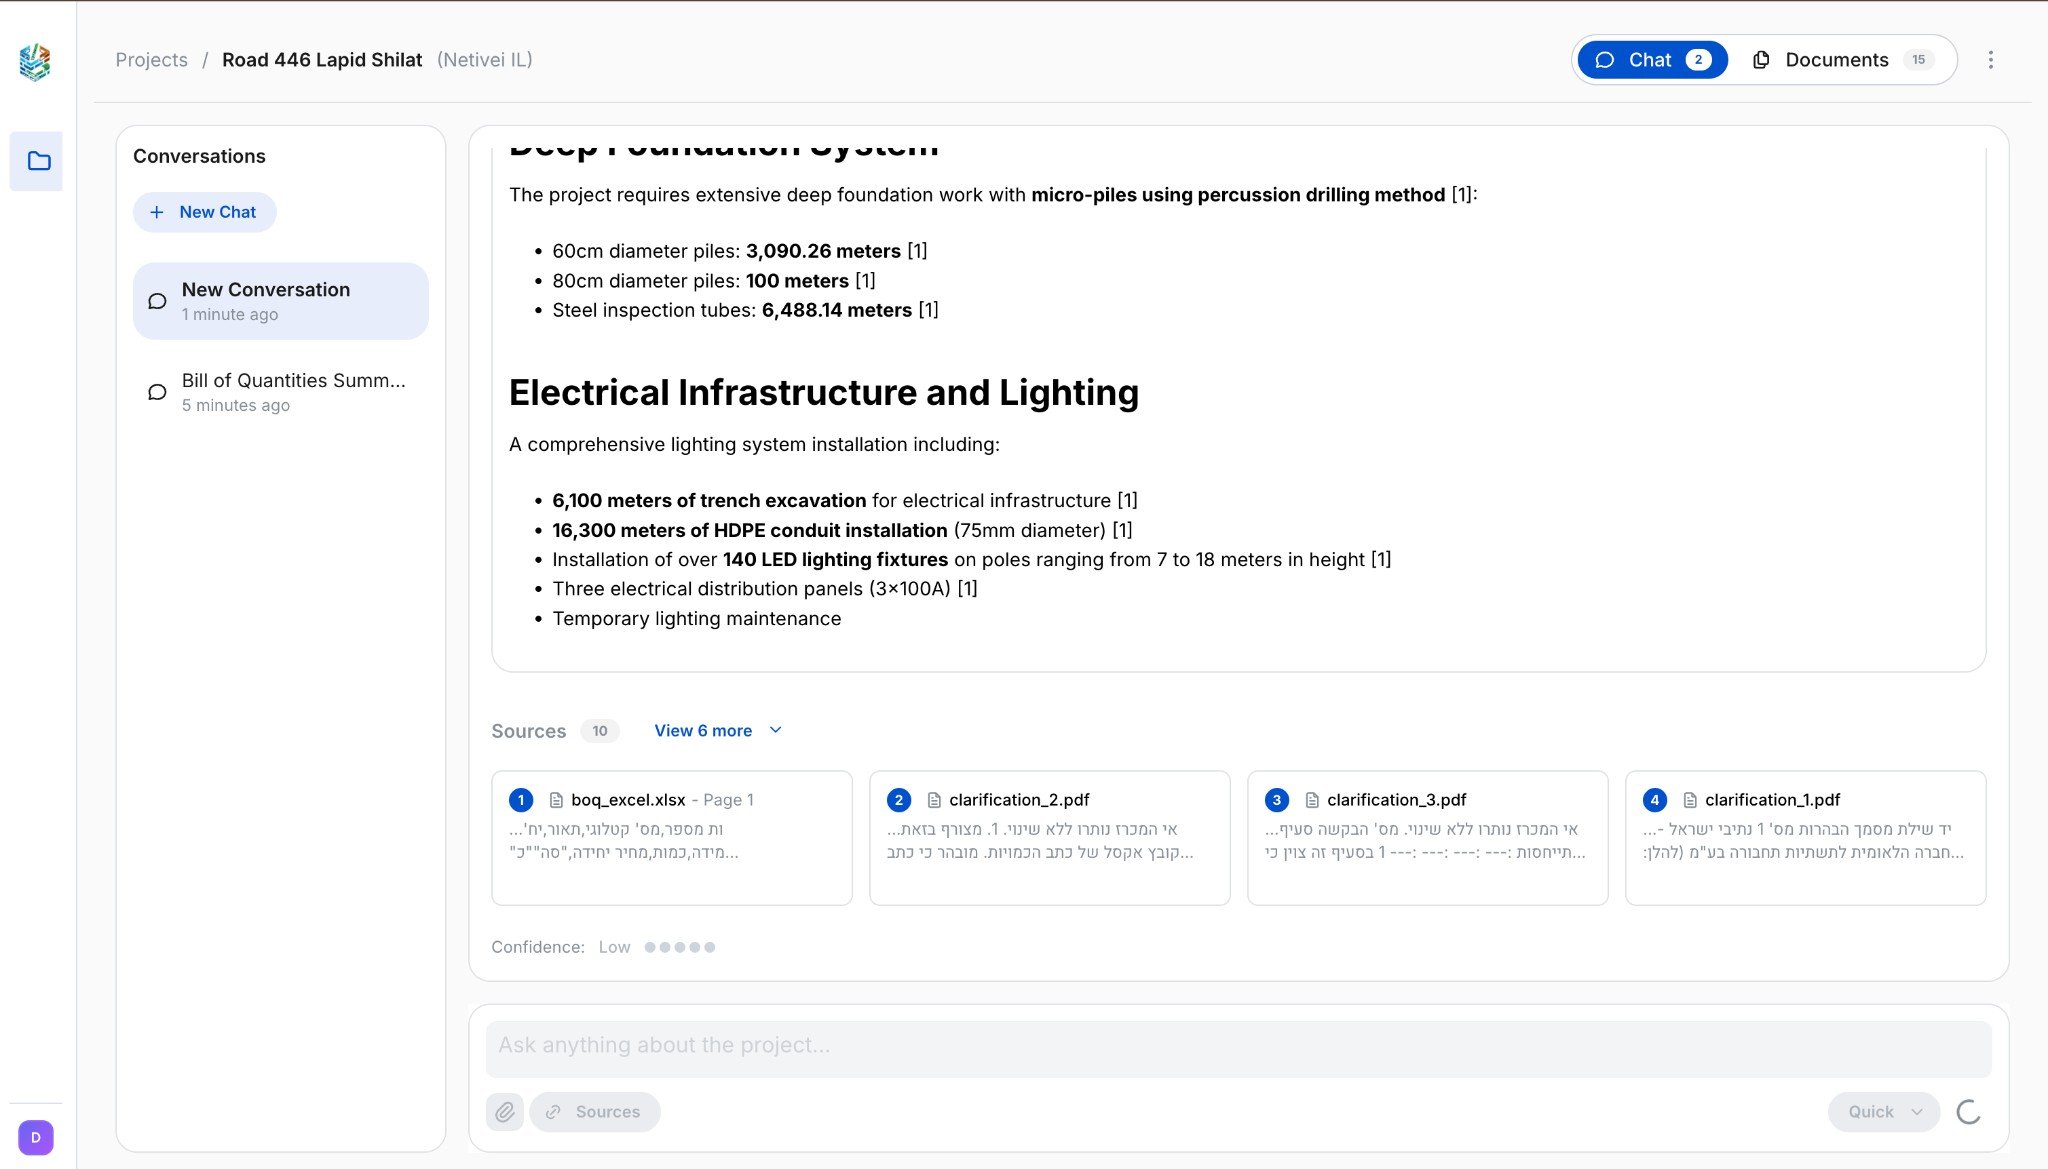Image resolution: width=2048 pixels, height=1169 pixels.
Task: Click the loading spinner send icon
Action: (x=1968, y=1112)
